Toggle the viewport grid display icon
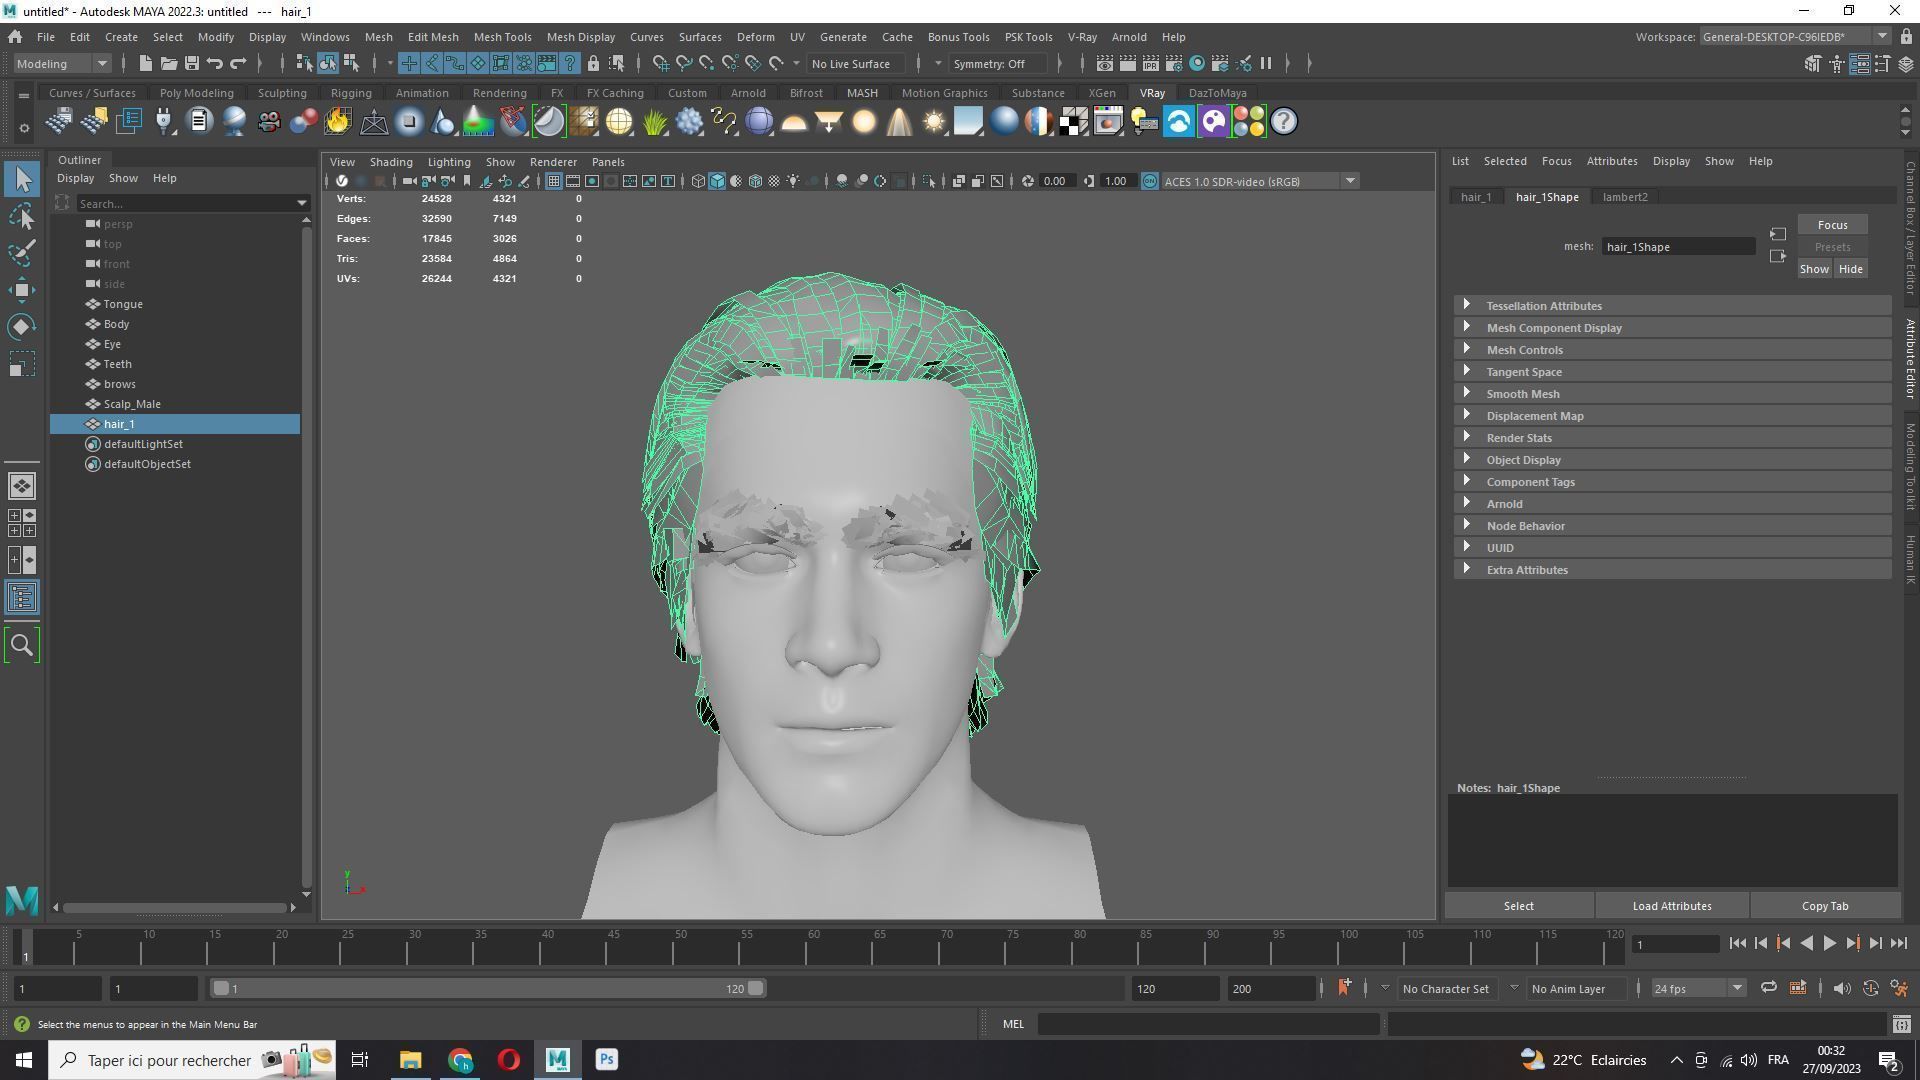1920x1080 pixels. [553, 181]
